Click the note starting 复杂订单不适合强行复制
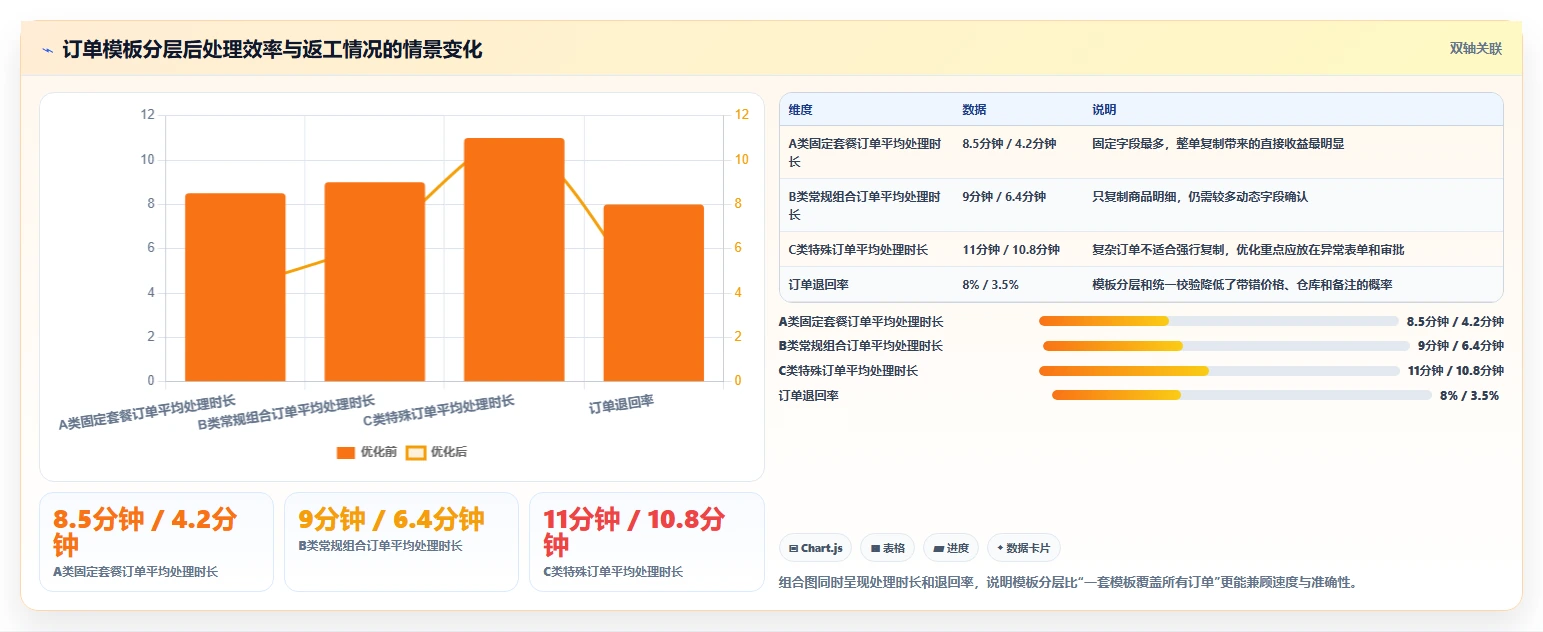The image size is (1543, 632). point(1248,249)
